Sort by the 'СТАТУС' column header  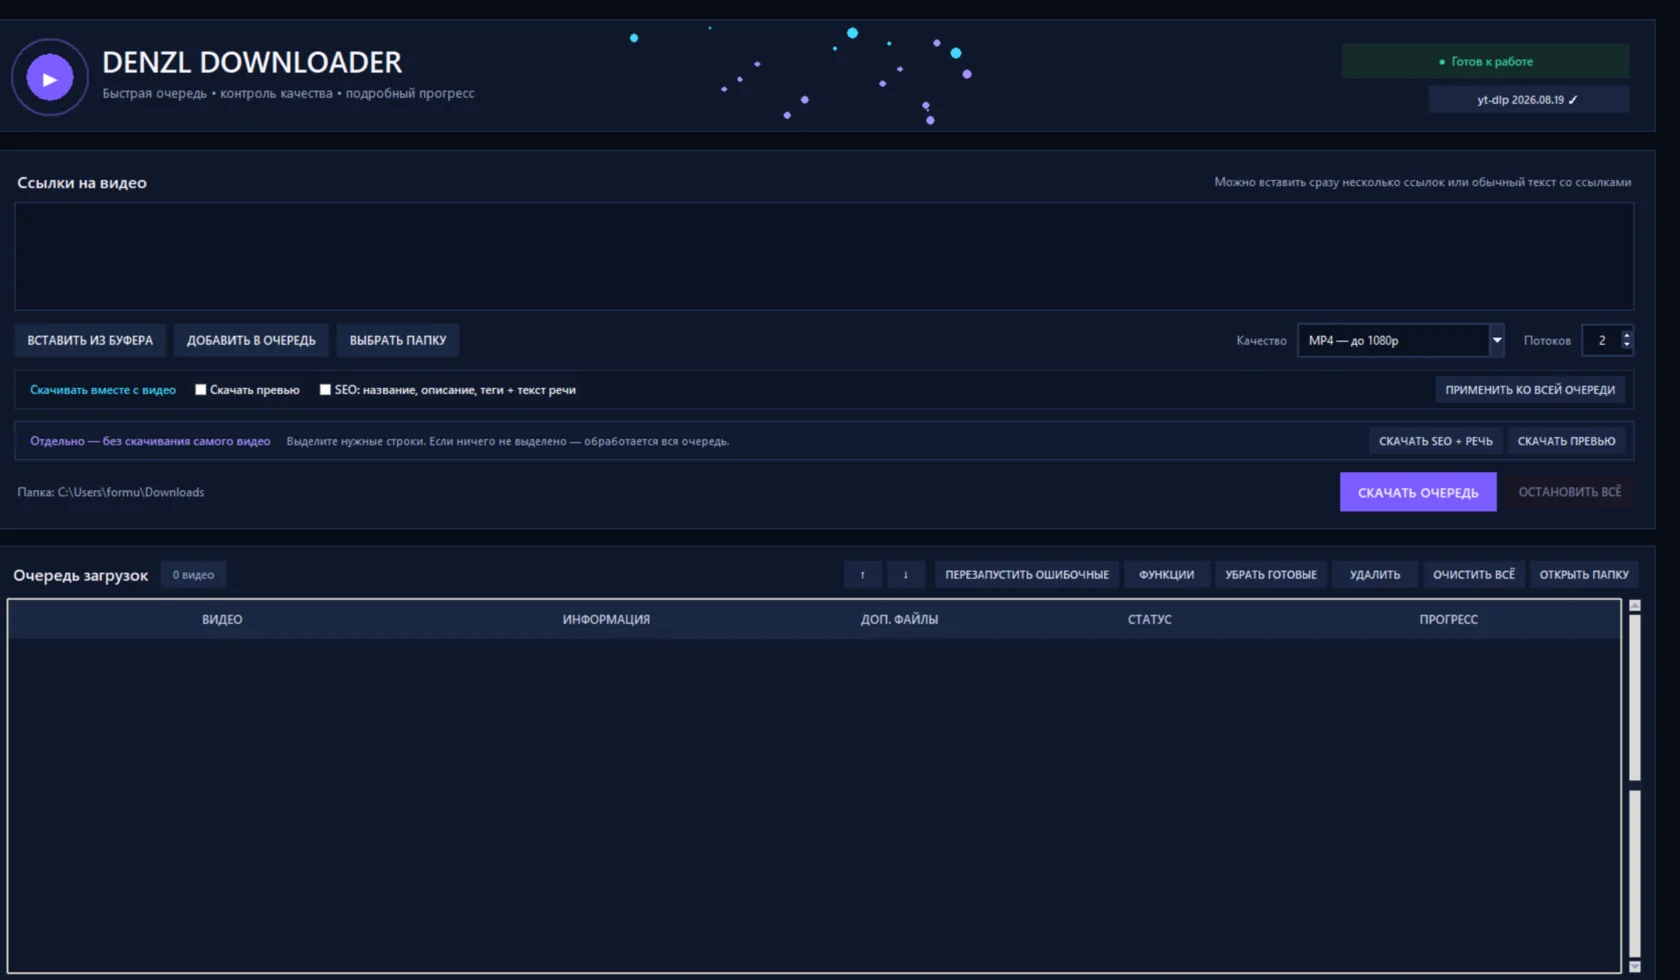(x=1150, y=619)
